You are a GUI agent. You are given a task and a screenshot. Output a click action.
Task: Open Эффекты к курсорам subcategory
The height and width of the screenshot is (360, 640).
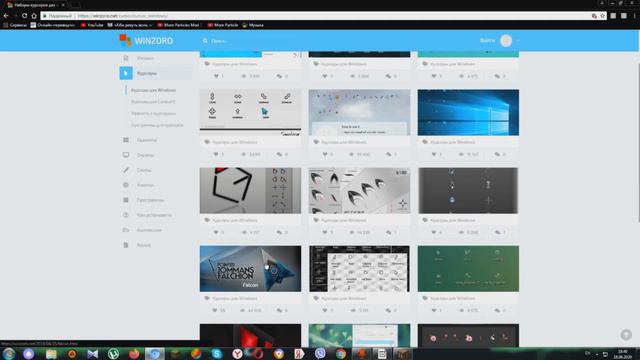(153, 113)
